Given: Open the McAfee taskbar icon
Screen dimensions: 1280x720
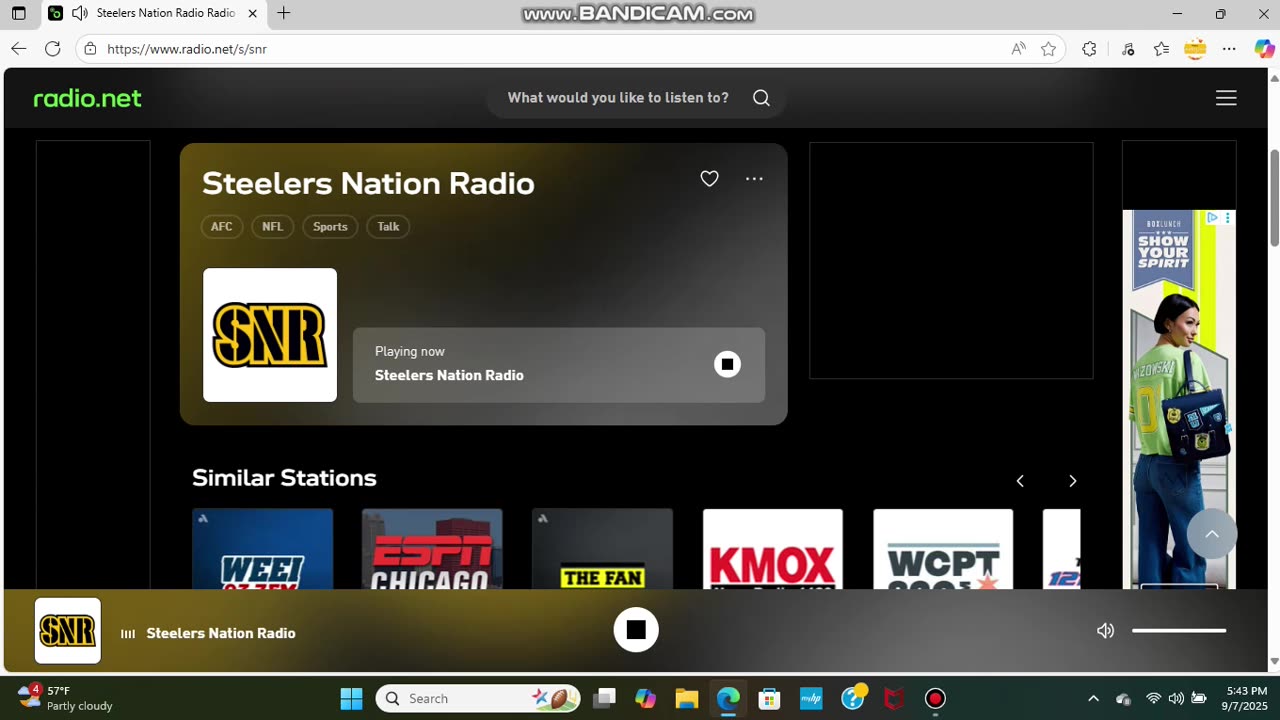Looking at the screenshot, I should (x=894, y=698).
